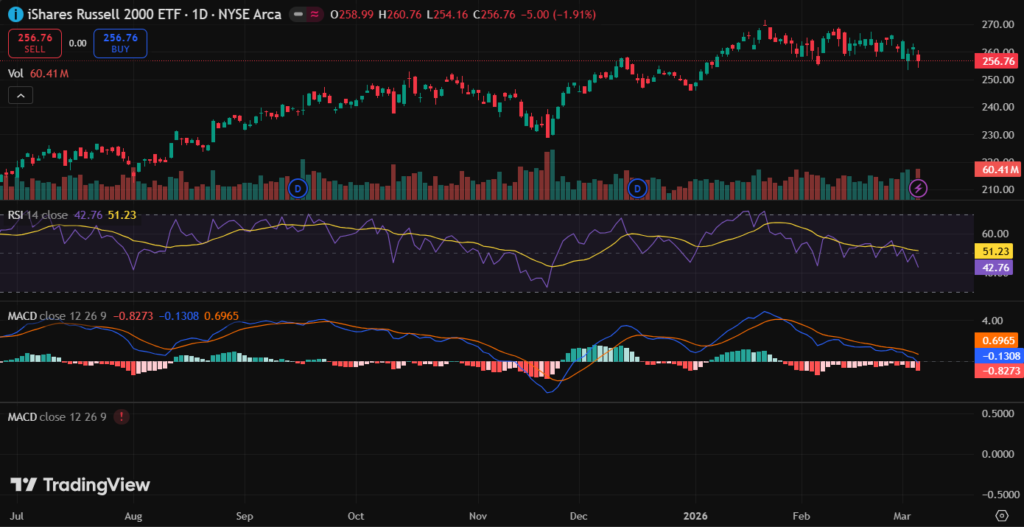Toggle the gray pill next to NYSE Arca
Image resolution: width=1024 pixels, height=527 pixels.
[x=299, y=16]
